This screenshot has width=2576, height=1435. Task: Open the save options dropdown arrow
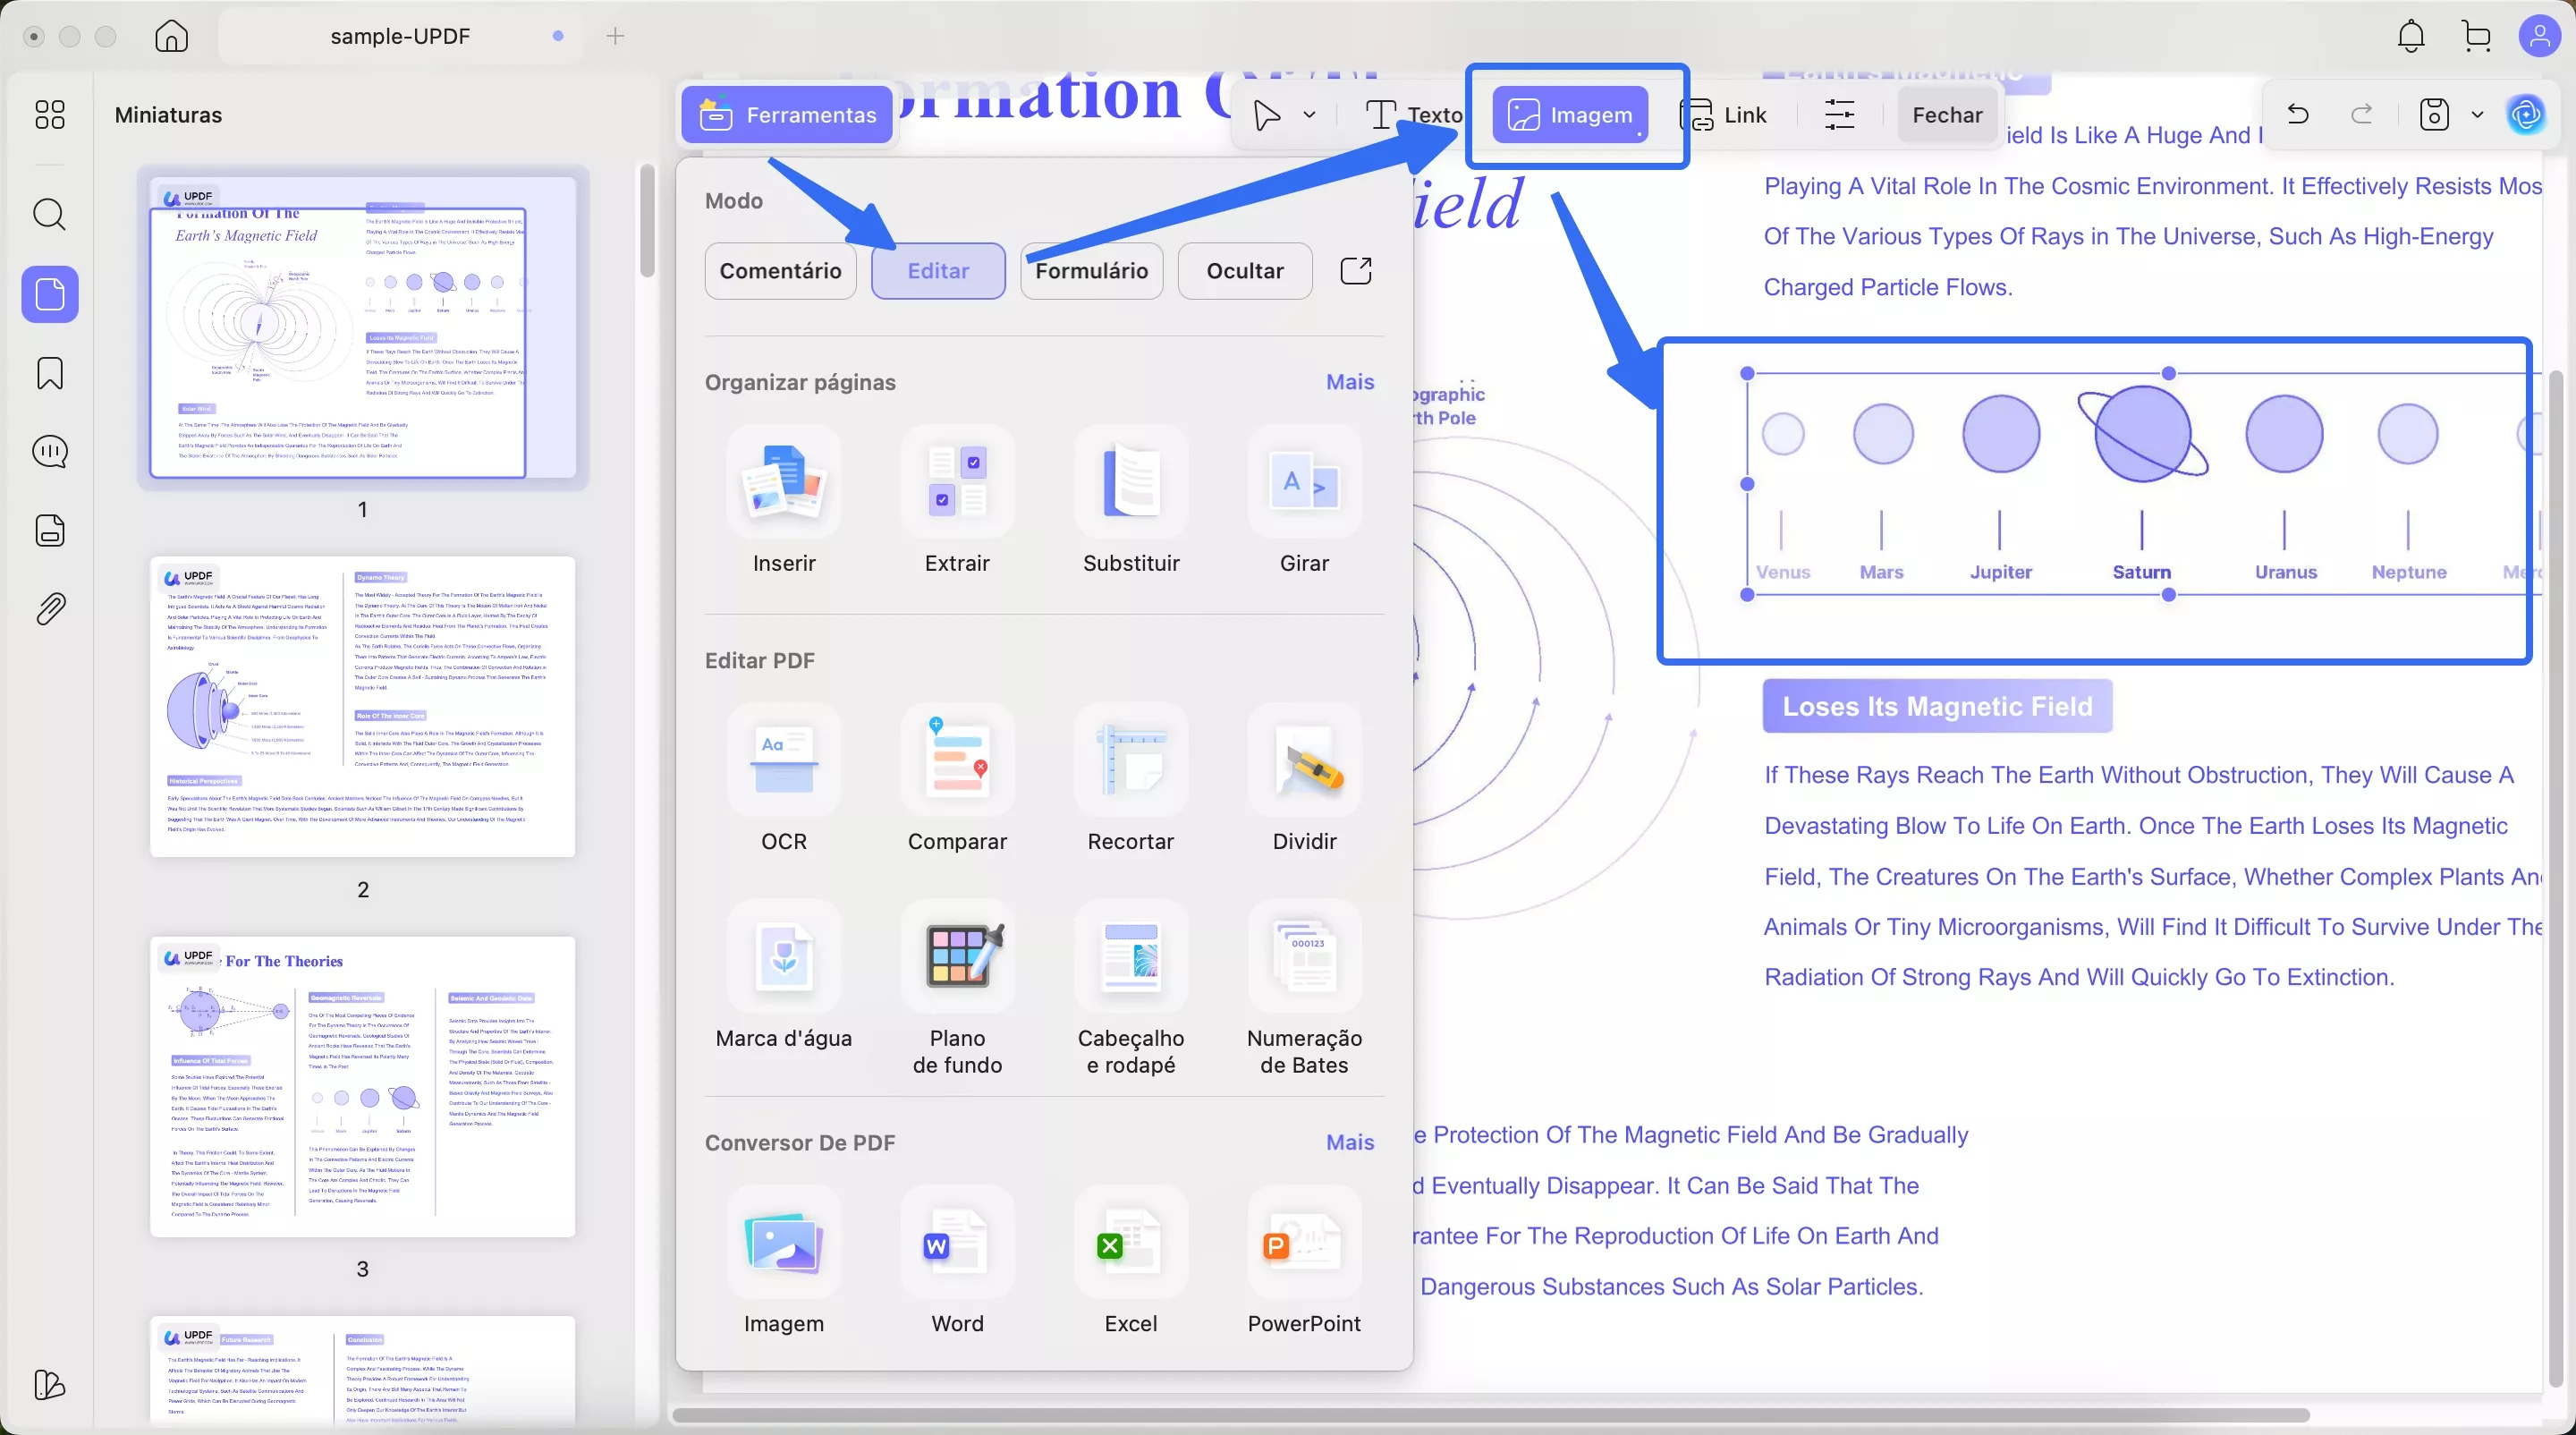(2477, 115)
